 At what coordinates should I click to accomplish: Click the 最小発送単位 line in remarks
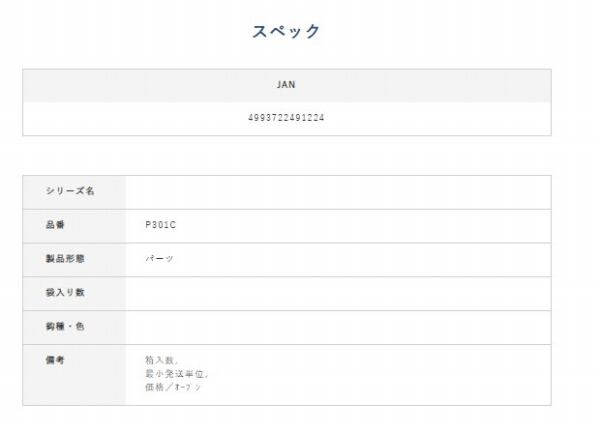176,373
